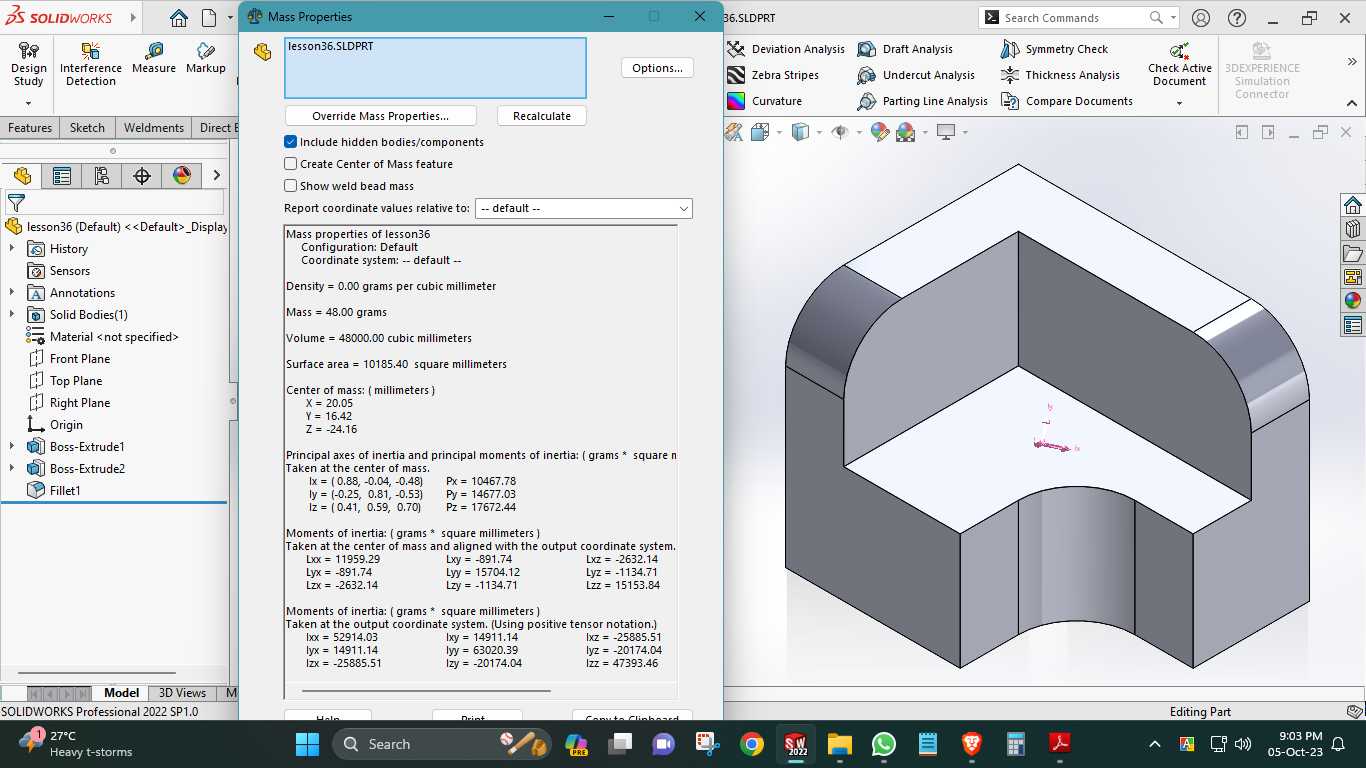
Task: Open the DimXpertManager tab
Action: pyautogui.click(x=142, y=176)
